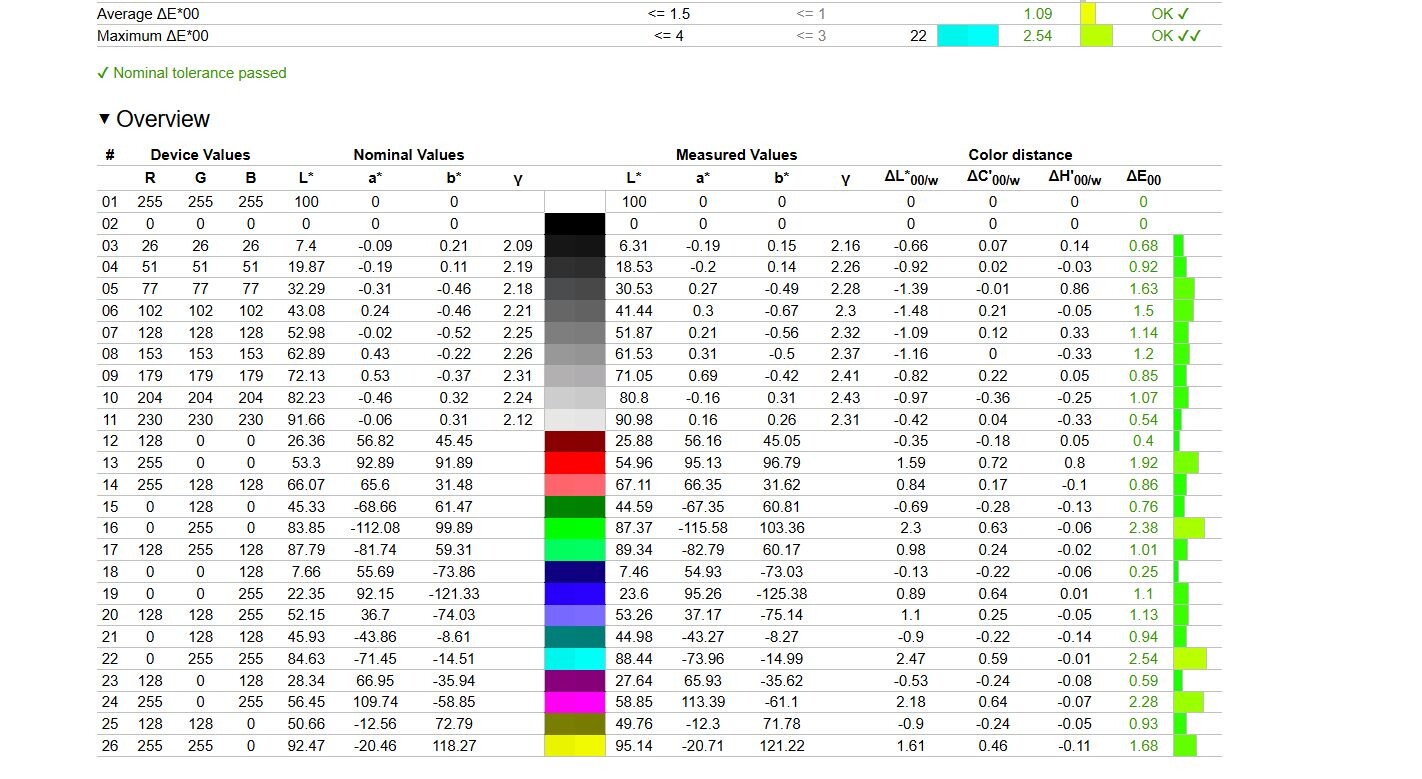Click the magenta swatch in row 24

pyautogui.click(x=575, y=702)
